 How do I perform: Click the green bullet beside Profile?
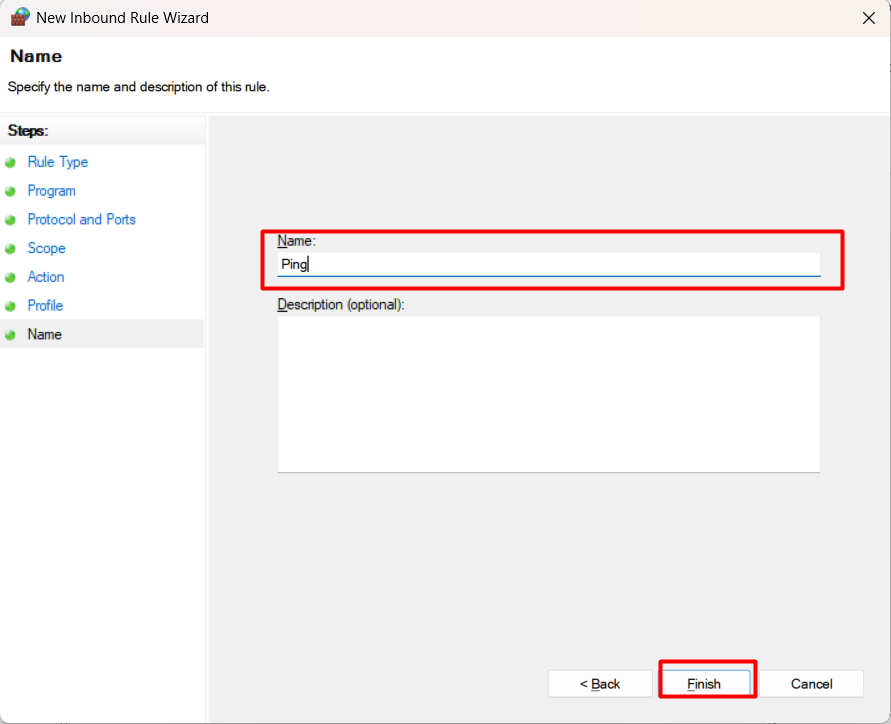(x=10, y=306)
